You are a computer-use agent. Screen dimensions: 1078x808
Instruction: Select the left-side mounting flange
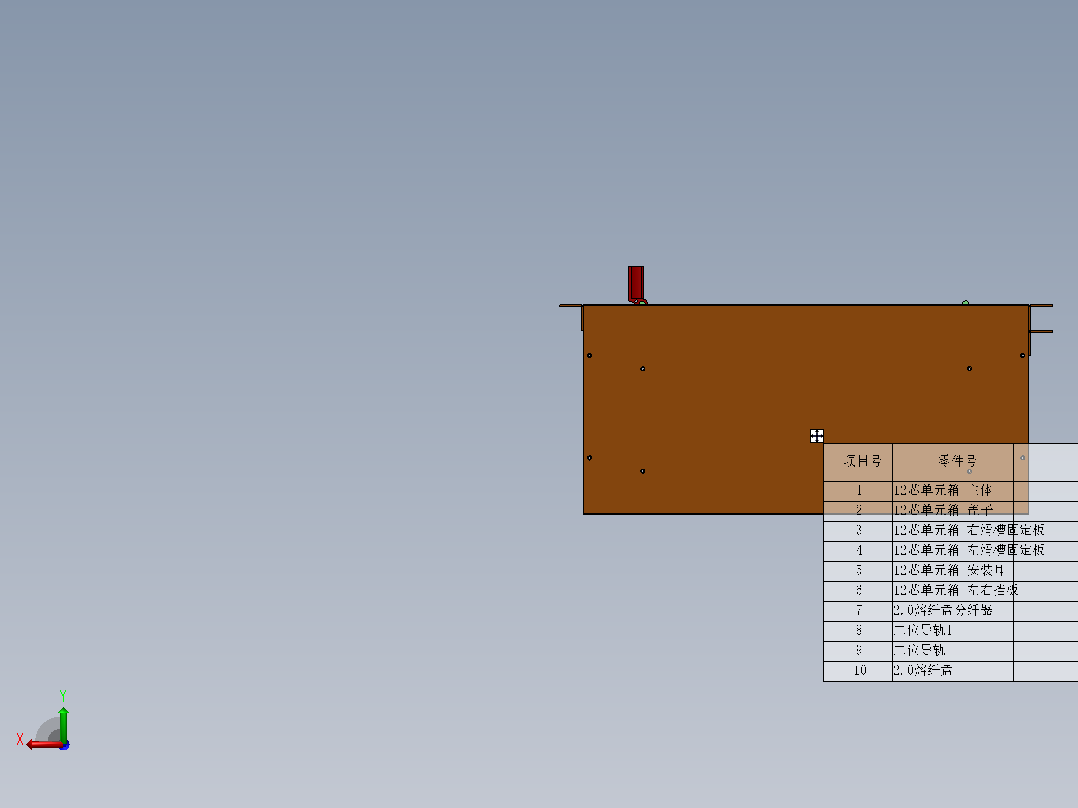pos(571,316)
